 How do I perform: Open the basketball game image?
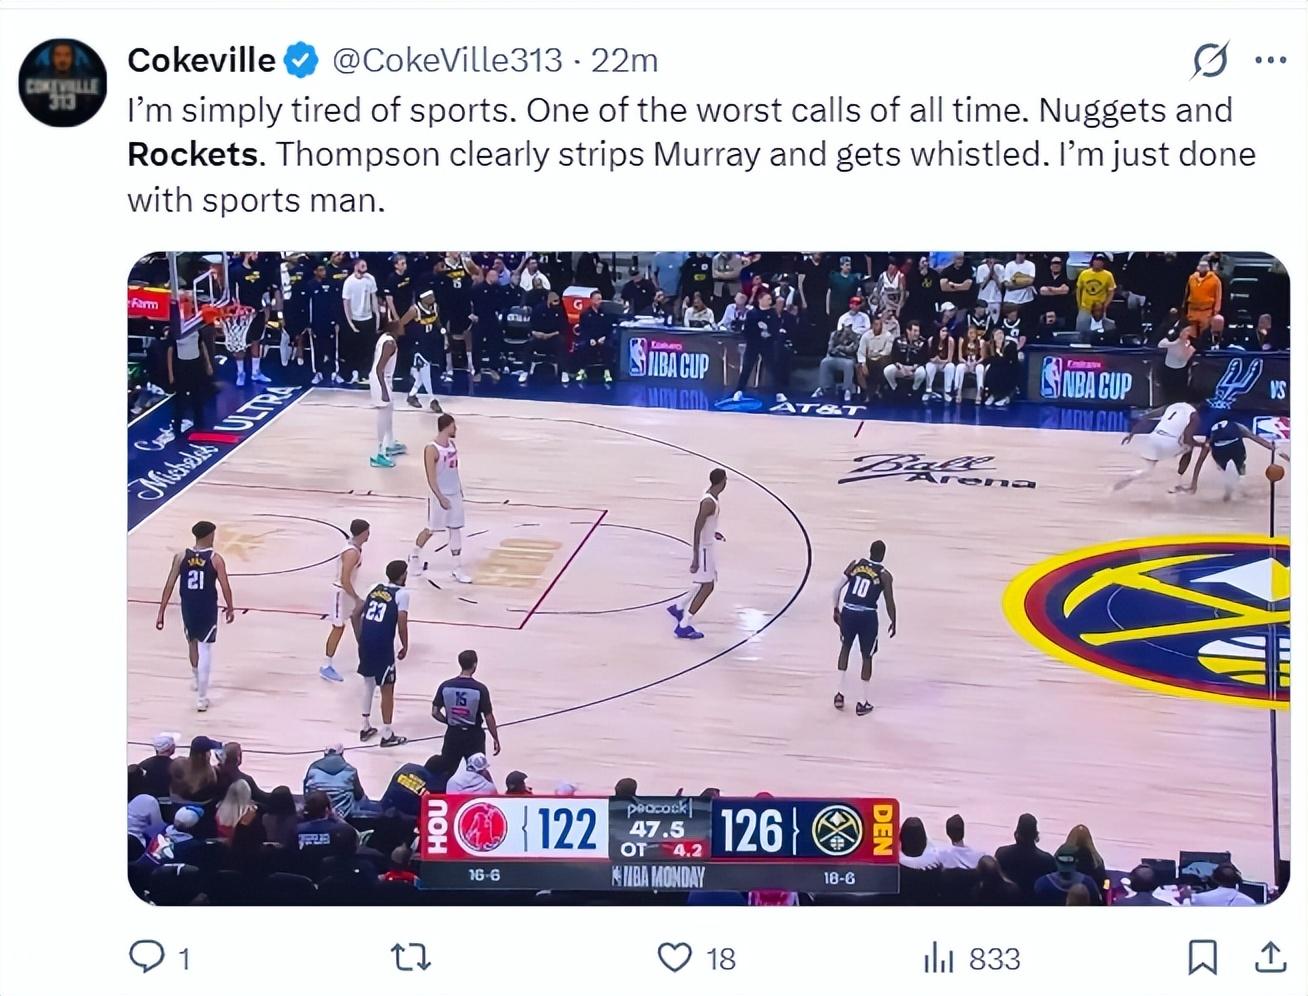(708, 578)
